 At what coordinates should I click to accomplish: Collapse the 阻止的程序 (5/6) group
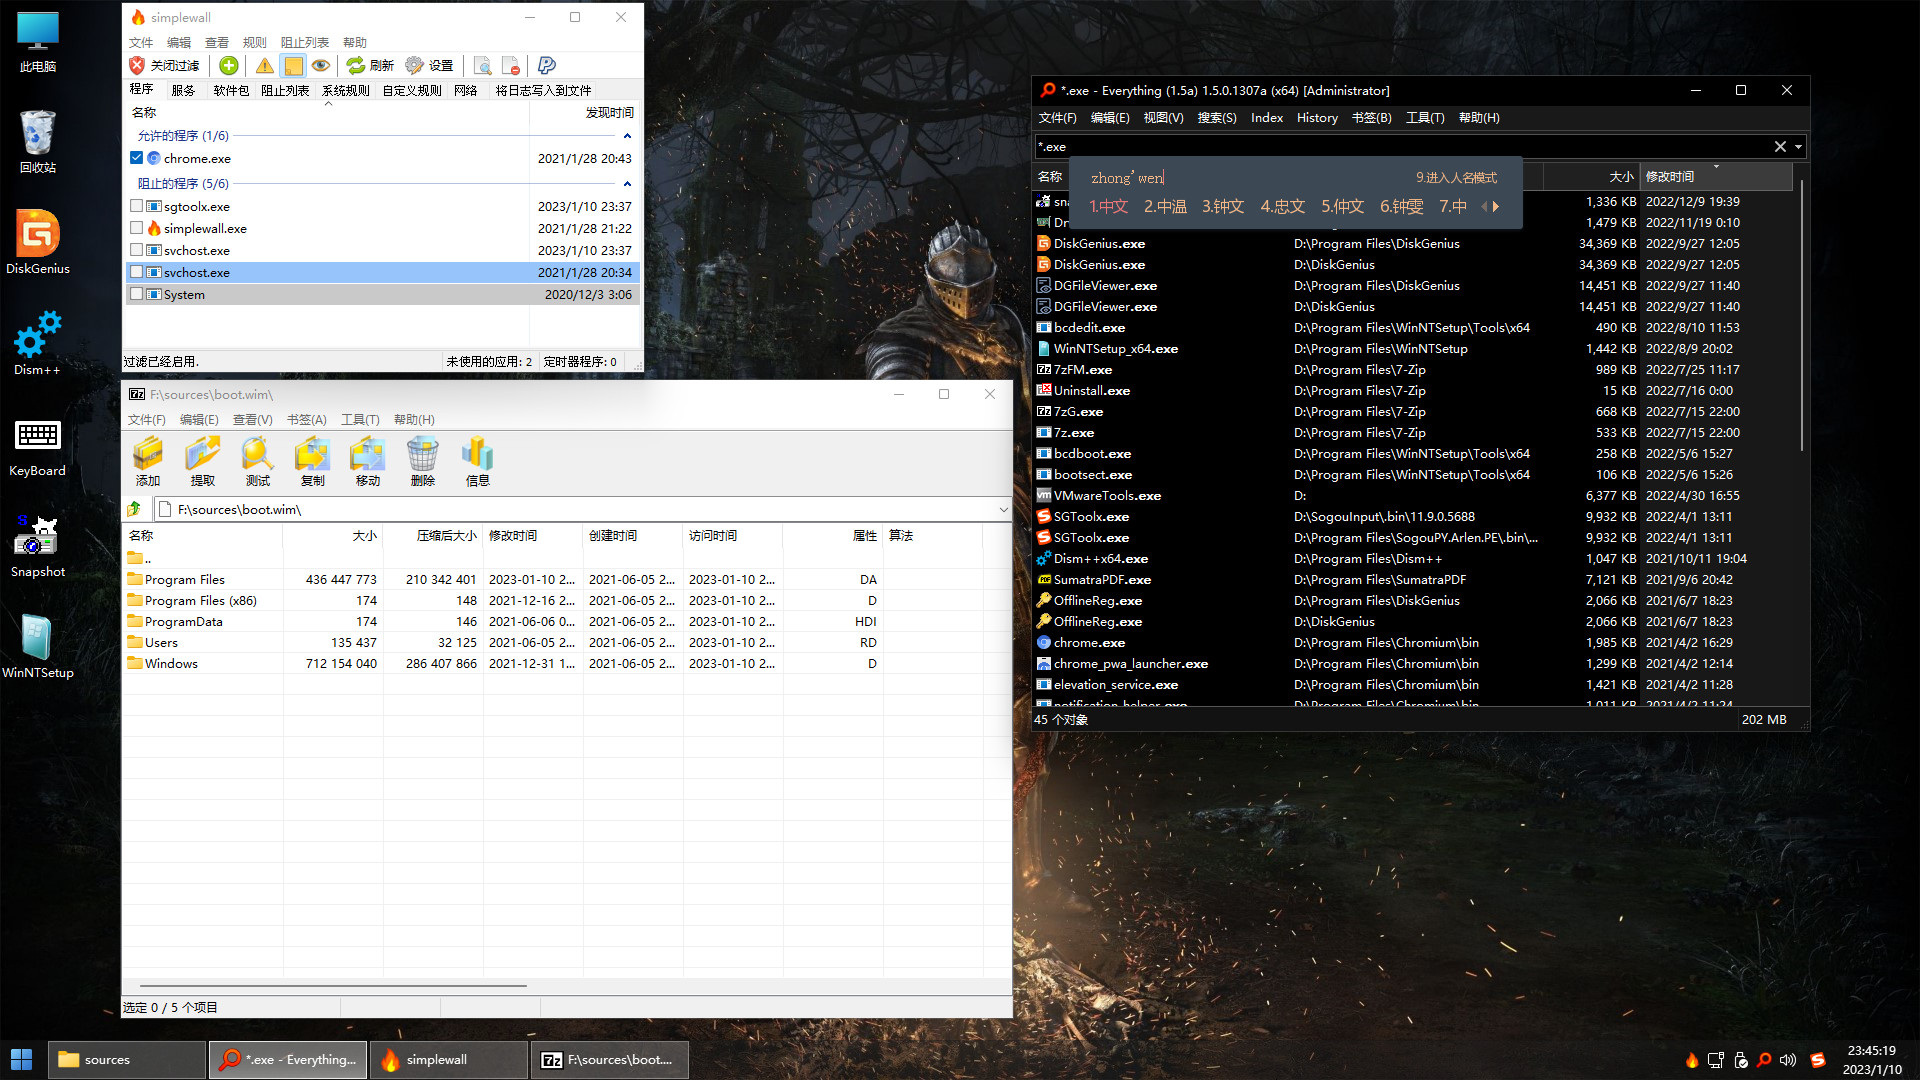(627, 184)
